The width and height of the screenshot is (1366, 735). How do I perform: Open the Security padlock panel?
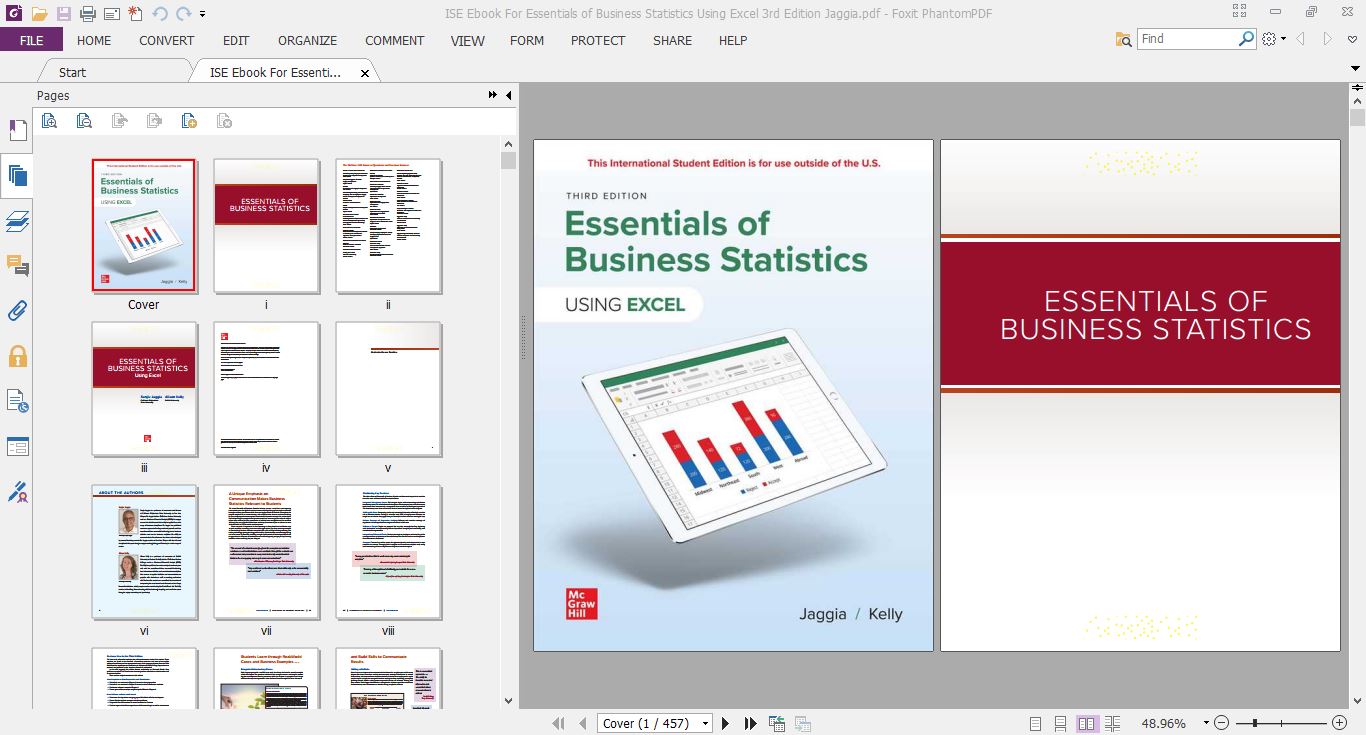17,355
